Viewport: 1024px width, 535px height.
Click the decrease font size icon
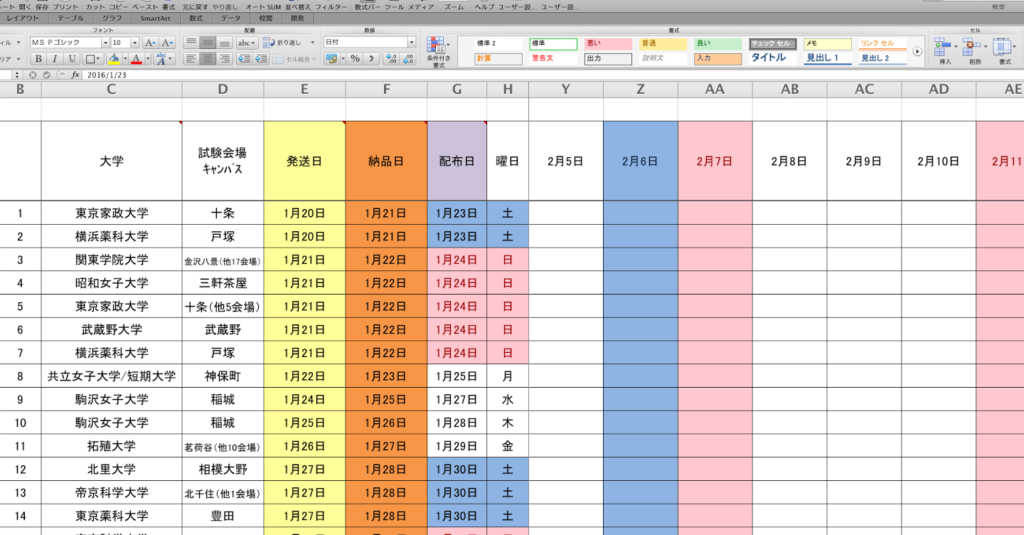point(167,42)
